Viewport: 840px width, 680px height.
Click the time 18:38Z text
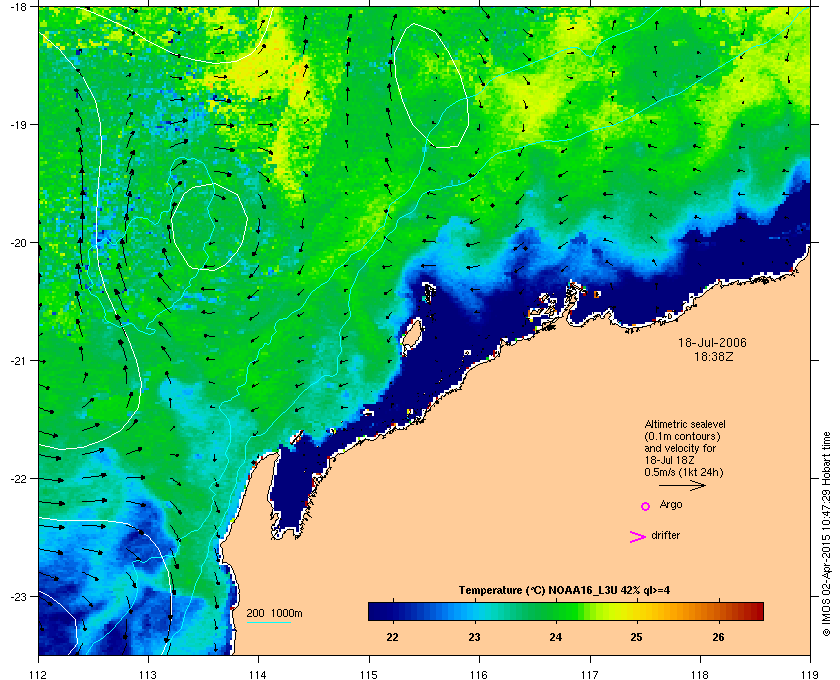tap(714, 356)
